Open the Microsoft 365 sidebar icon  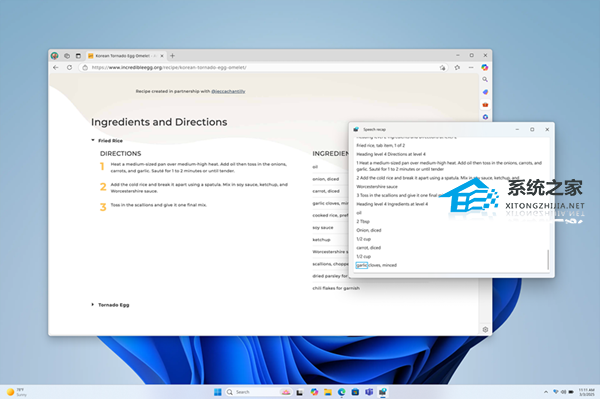click(485, 117)
